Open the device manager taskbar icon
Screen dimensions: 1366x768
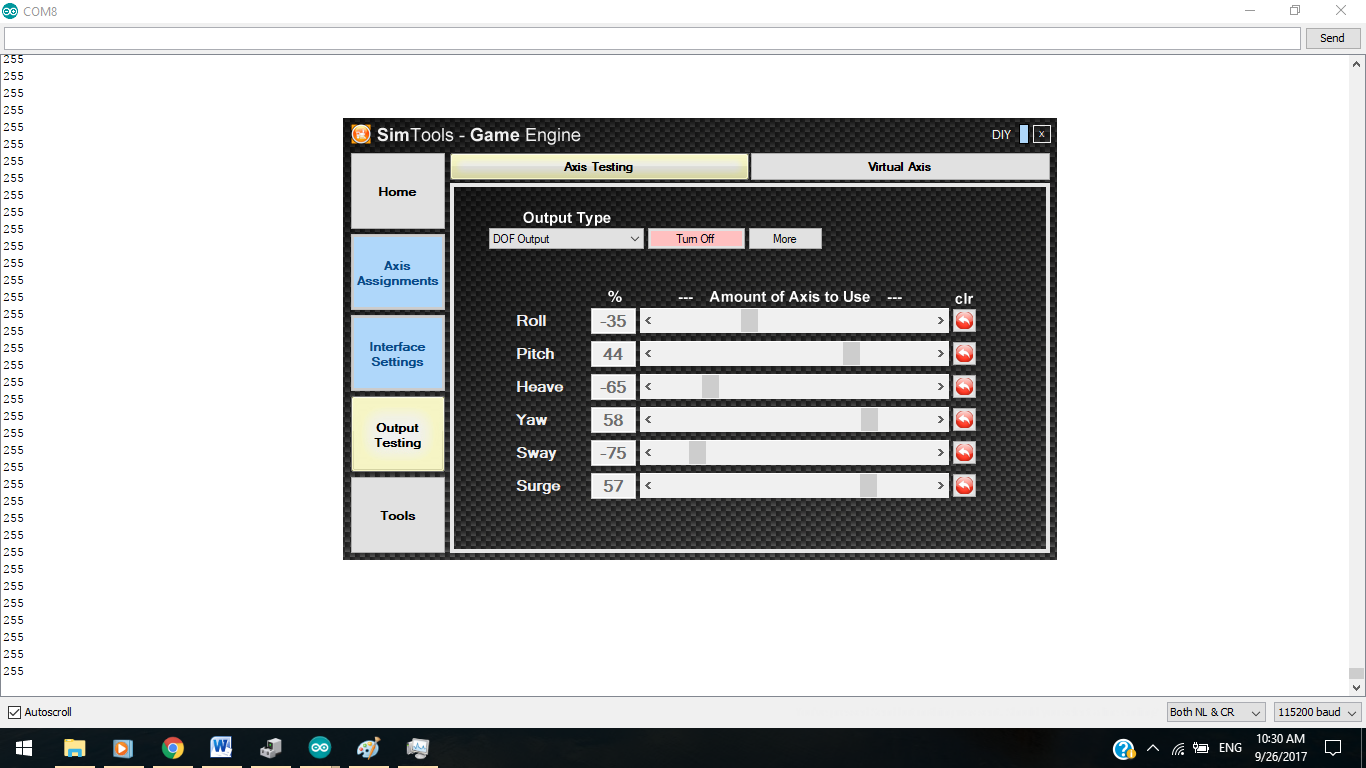(270, 748)
